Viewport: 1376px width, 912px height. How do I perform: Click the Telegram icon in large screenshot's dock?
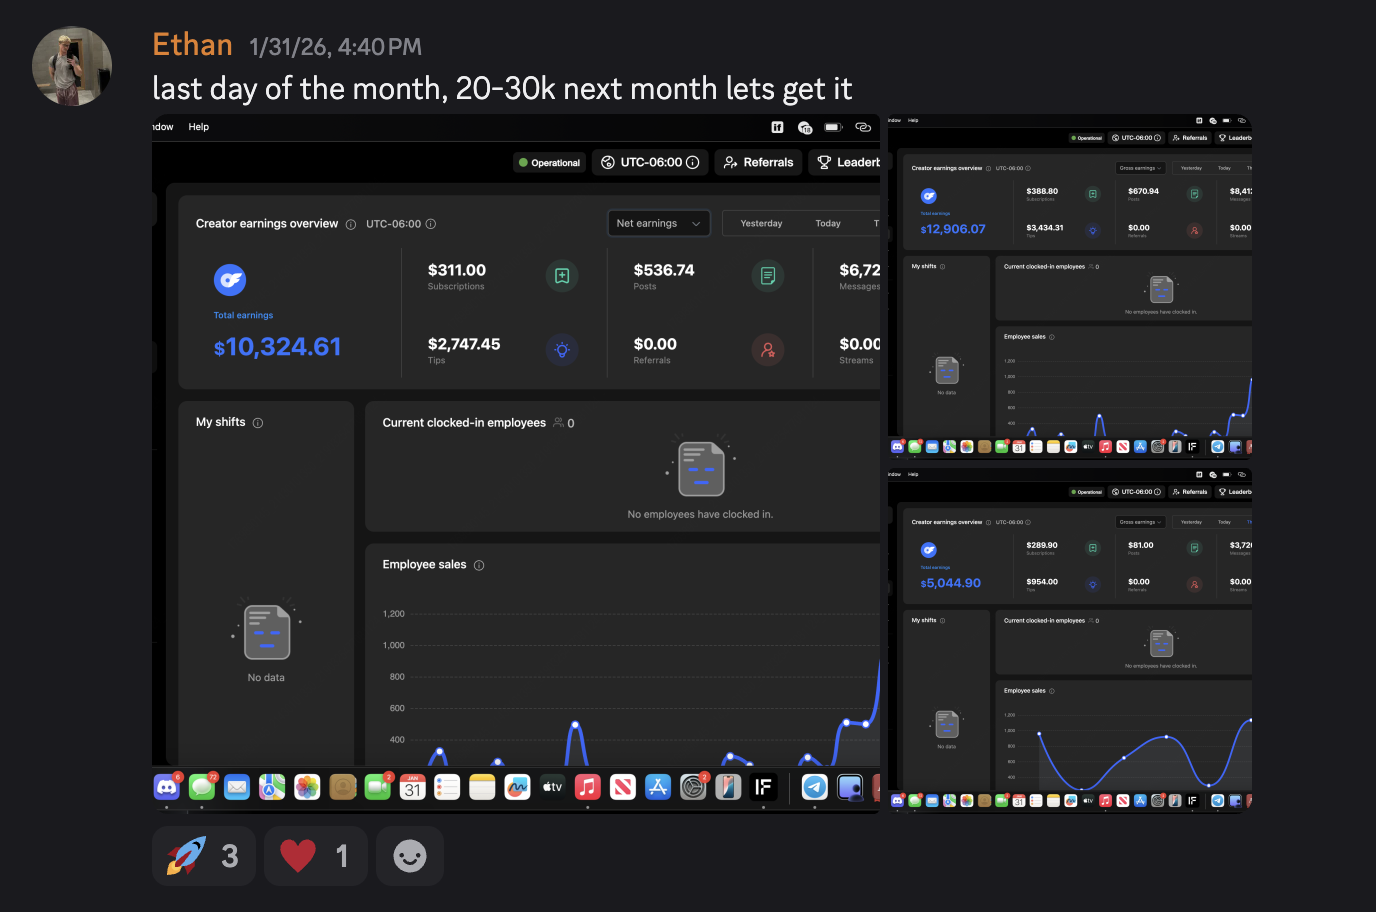pyautogui.click(x=814, y=787)
